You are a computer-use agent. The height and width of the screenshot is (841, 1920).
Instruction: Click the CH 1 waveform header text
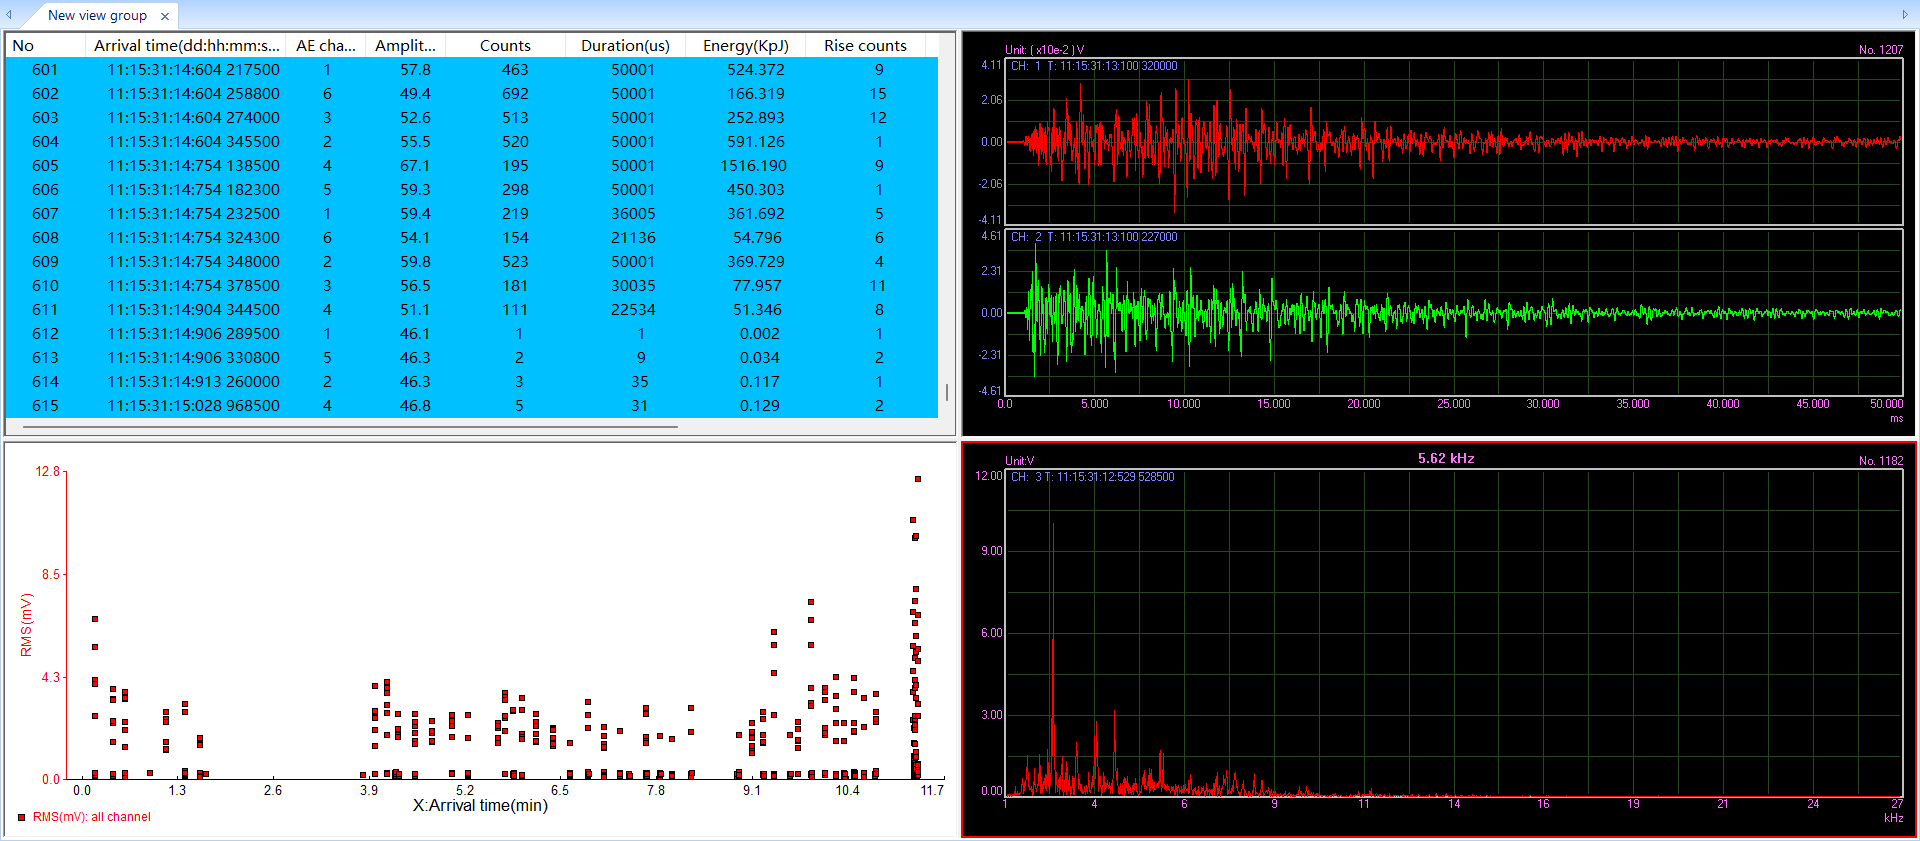1094,66
